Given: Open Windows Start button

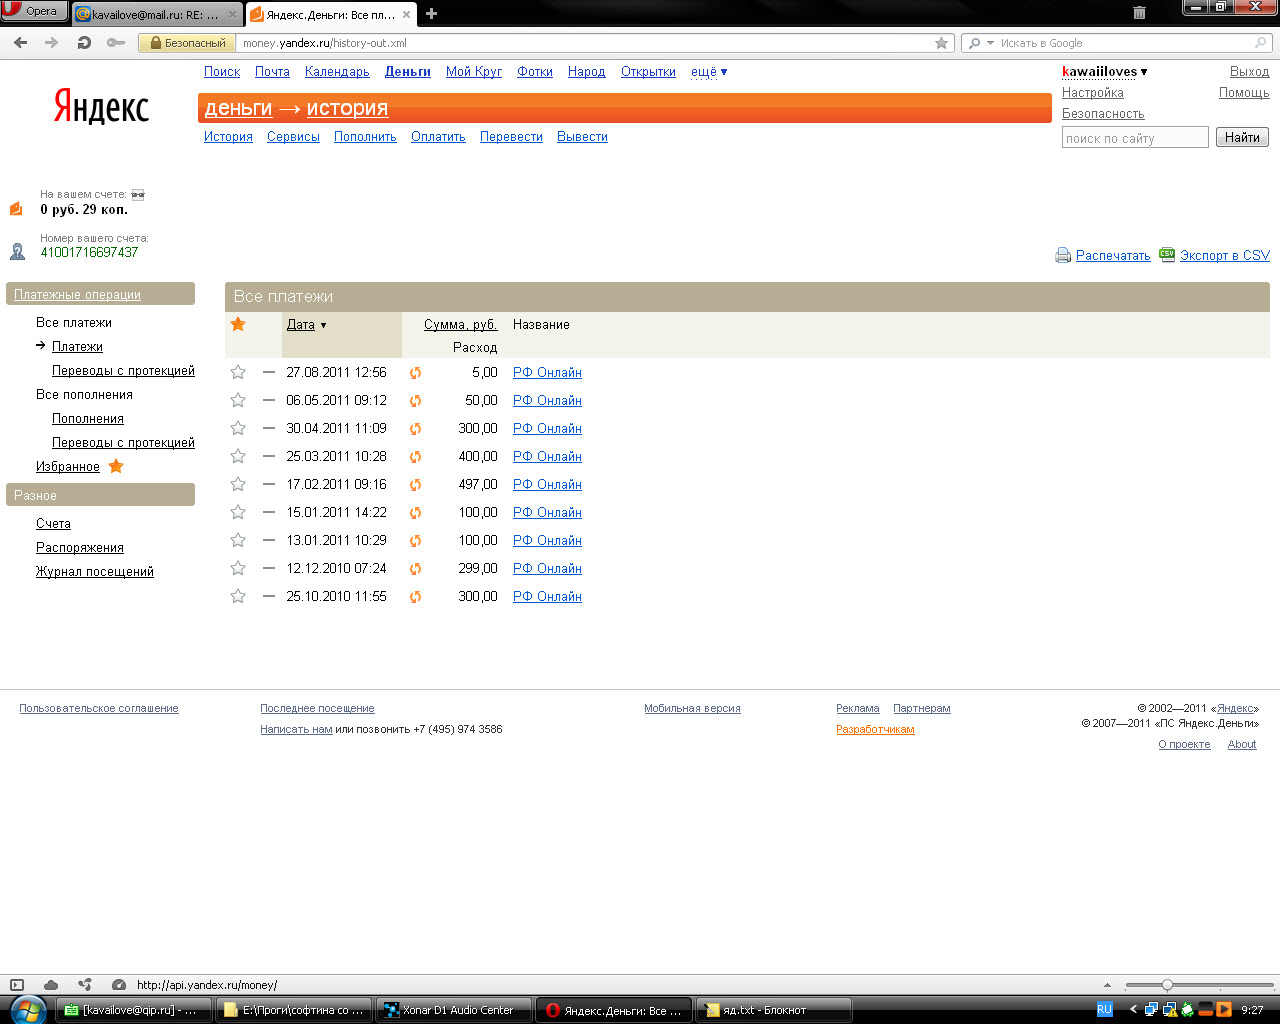Looking at the screenshot, I should (27, 1009).
